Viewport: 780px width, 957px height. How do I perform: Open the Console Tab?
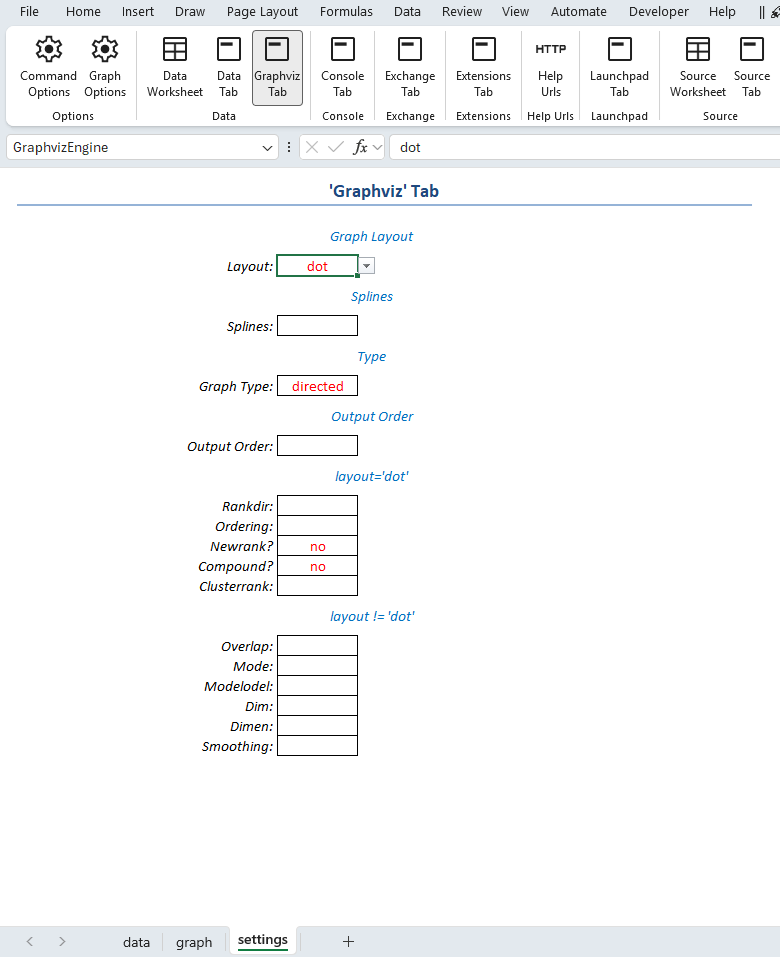(x=342, y=67)
